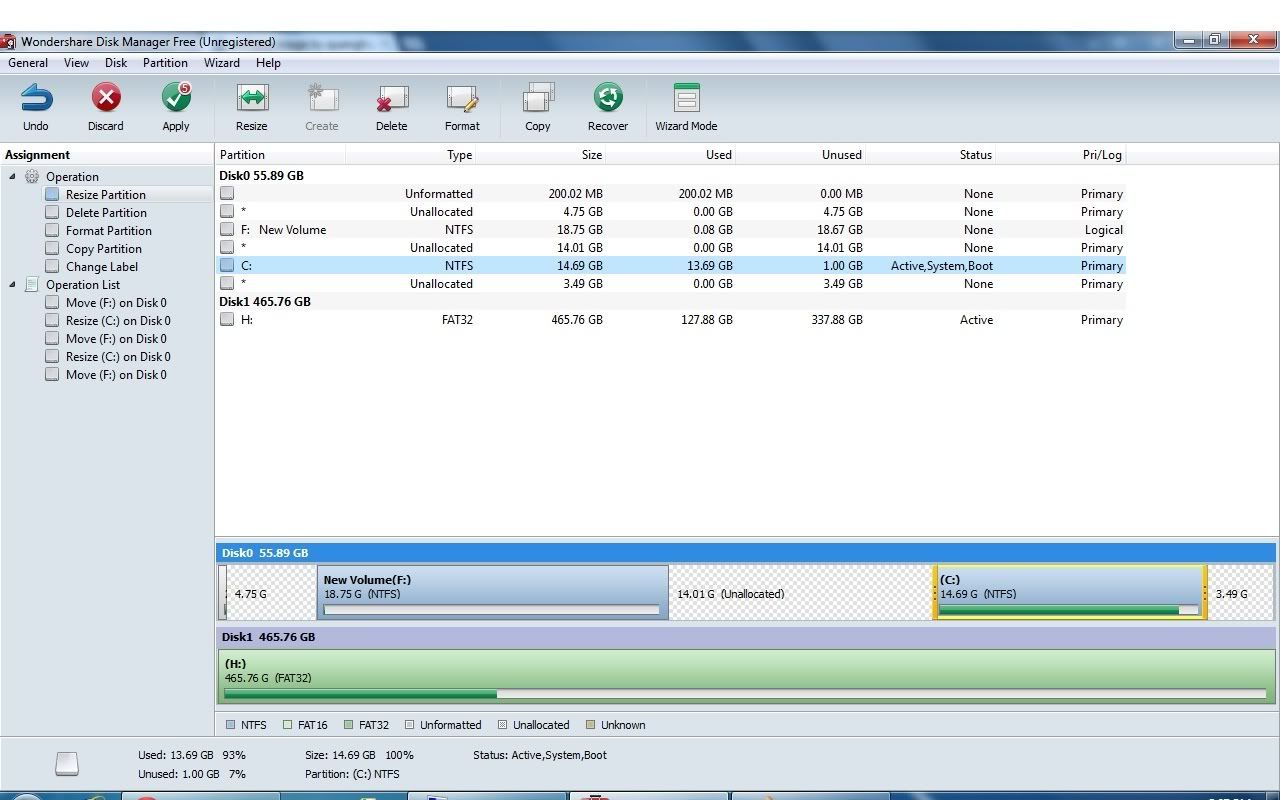Click the Copy partition toolbar icon
Image resolution: width=1280 pixels, height=800 pixels.
click(x=538, y=98)
